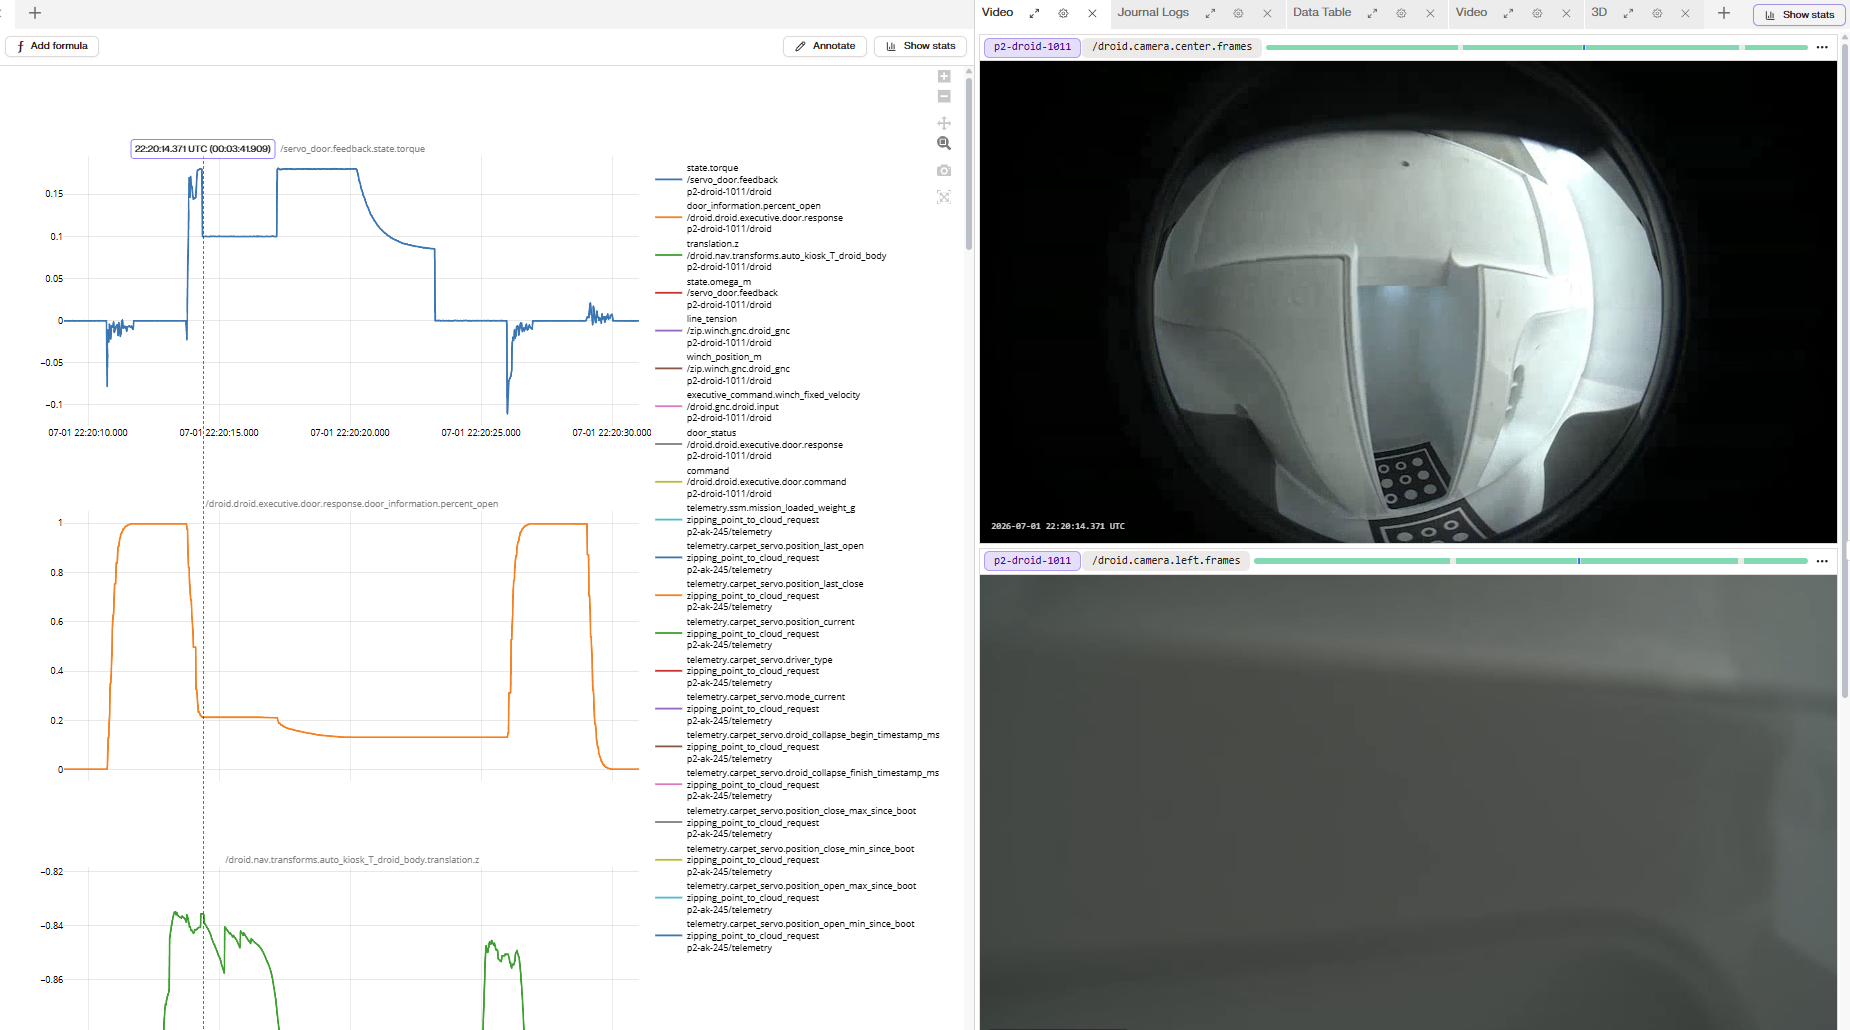Click Show stats beside the panel tabs

click(1799, 15)
